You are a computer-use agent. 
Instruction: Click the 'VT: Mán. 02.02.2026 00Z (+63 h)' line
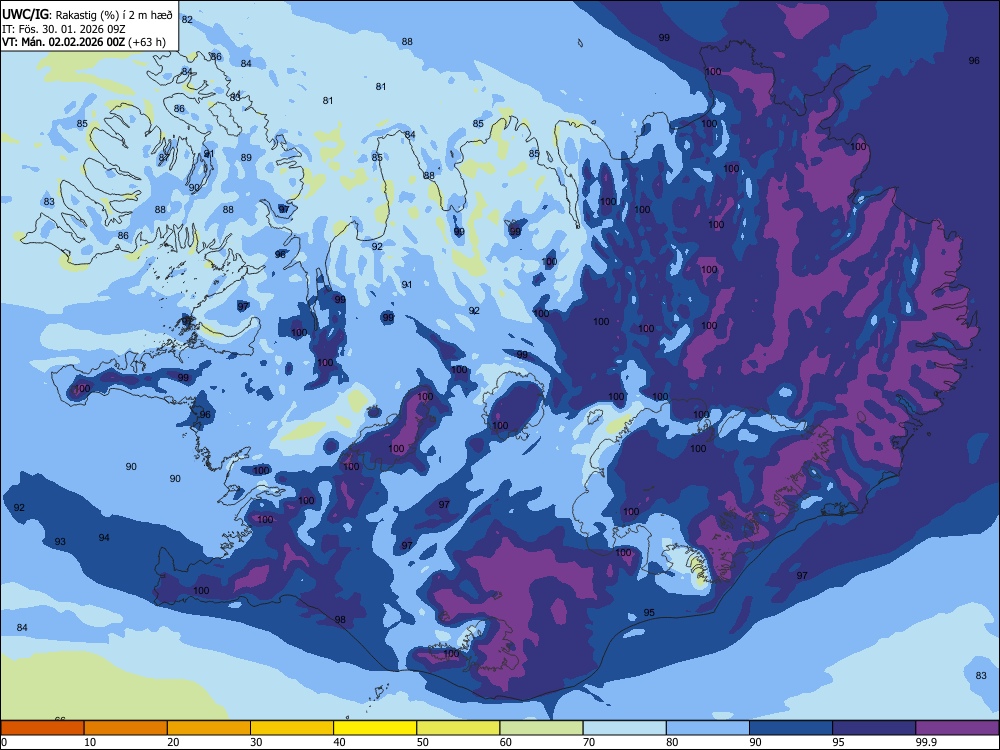84,42
